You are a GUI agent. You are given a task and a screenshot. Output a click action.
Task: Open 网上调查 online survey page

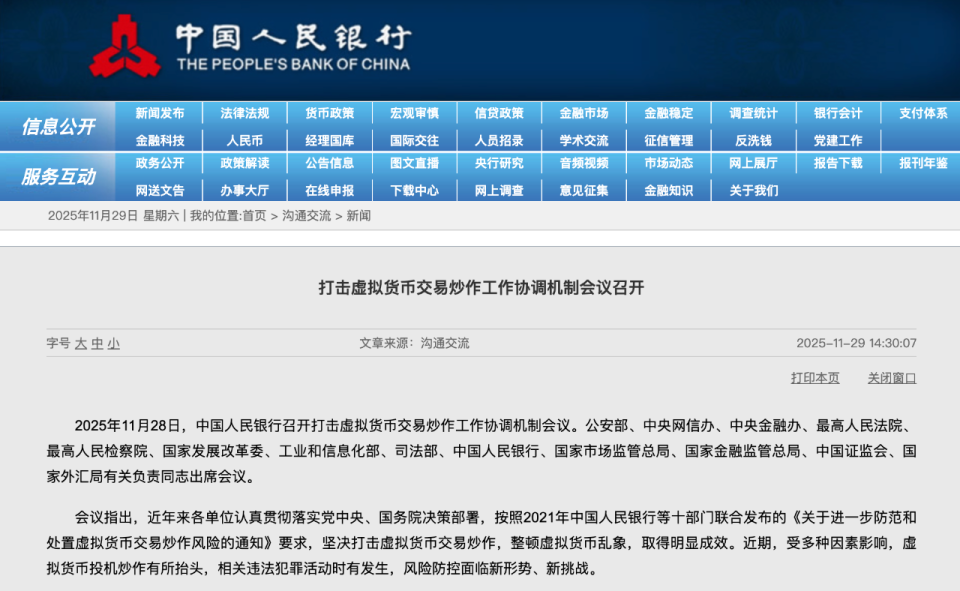tap(500, 188)
